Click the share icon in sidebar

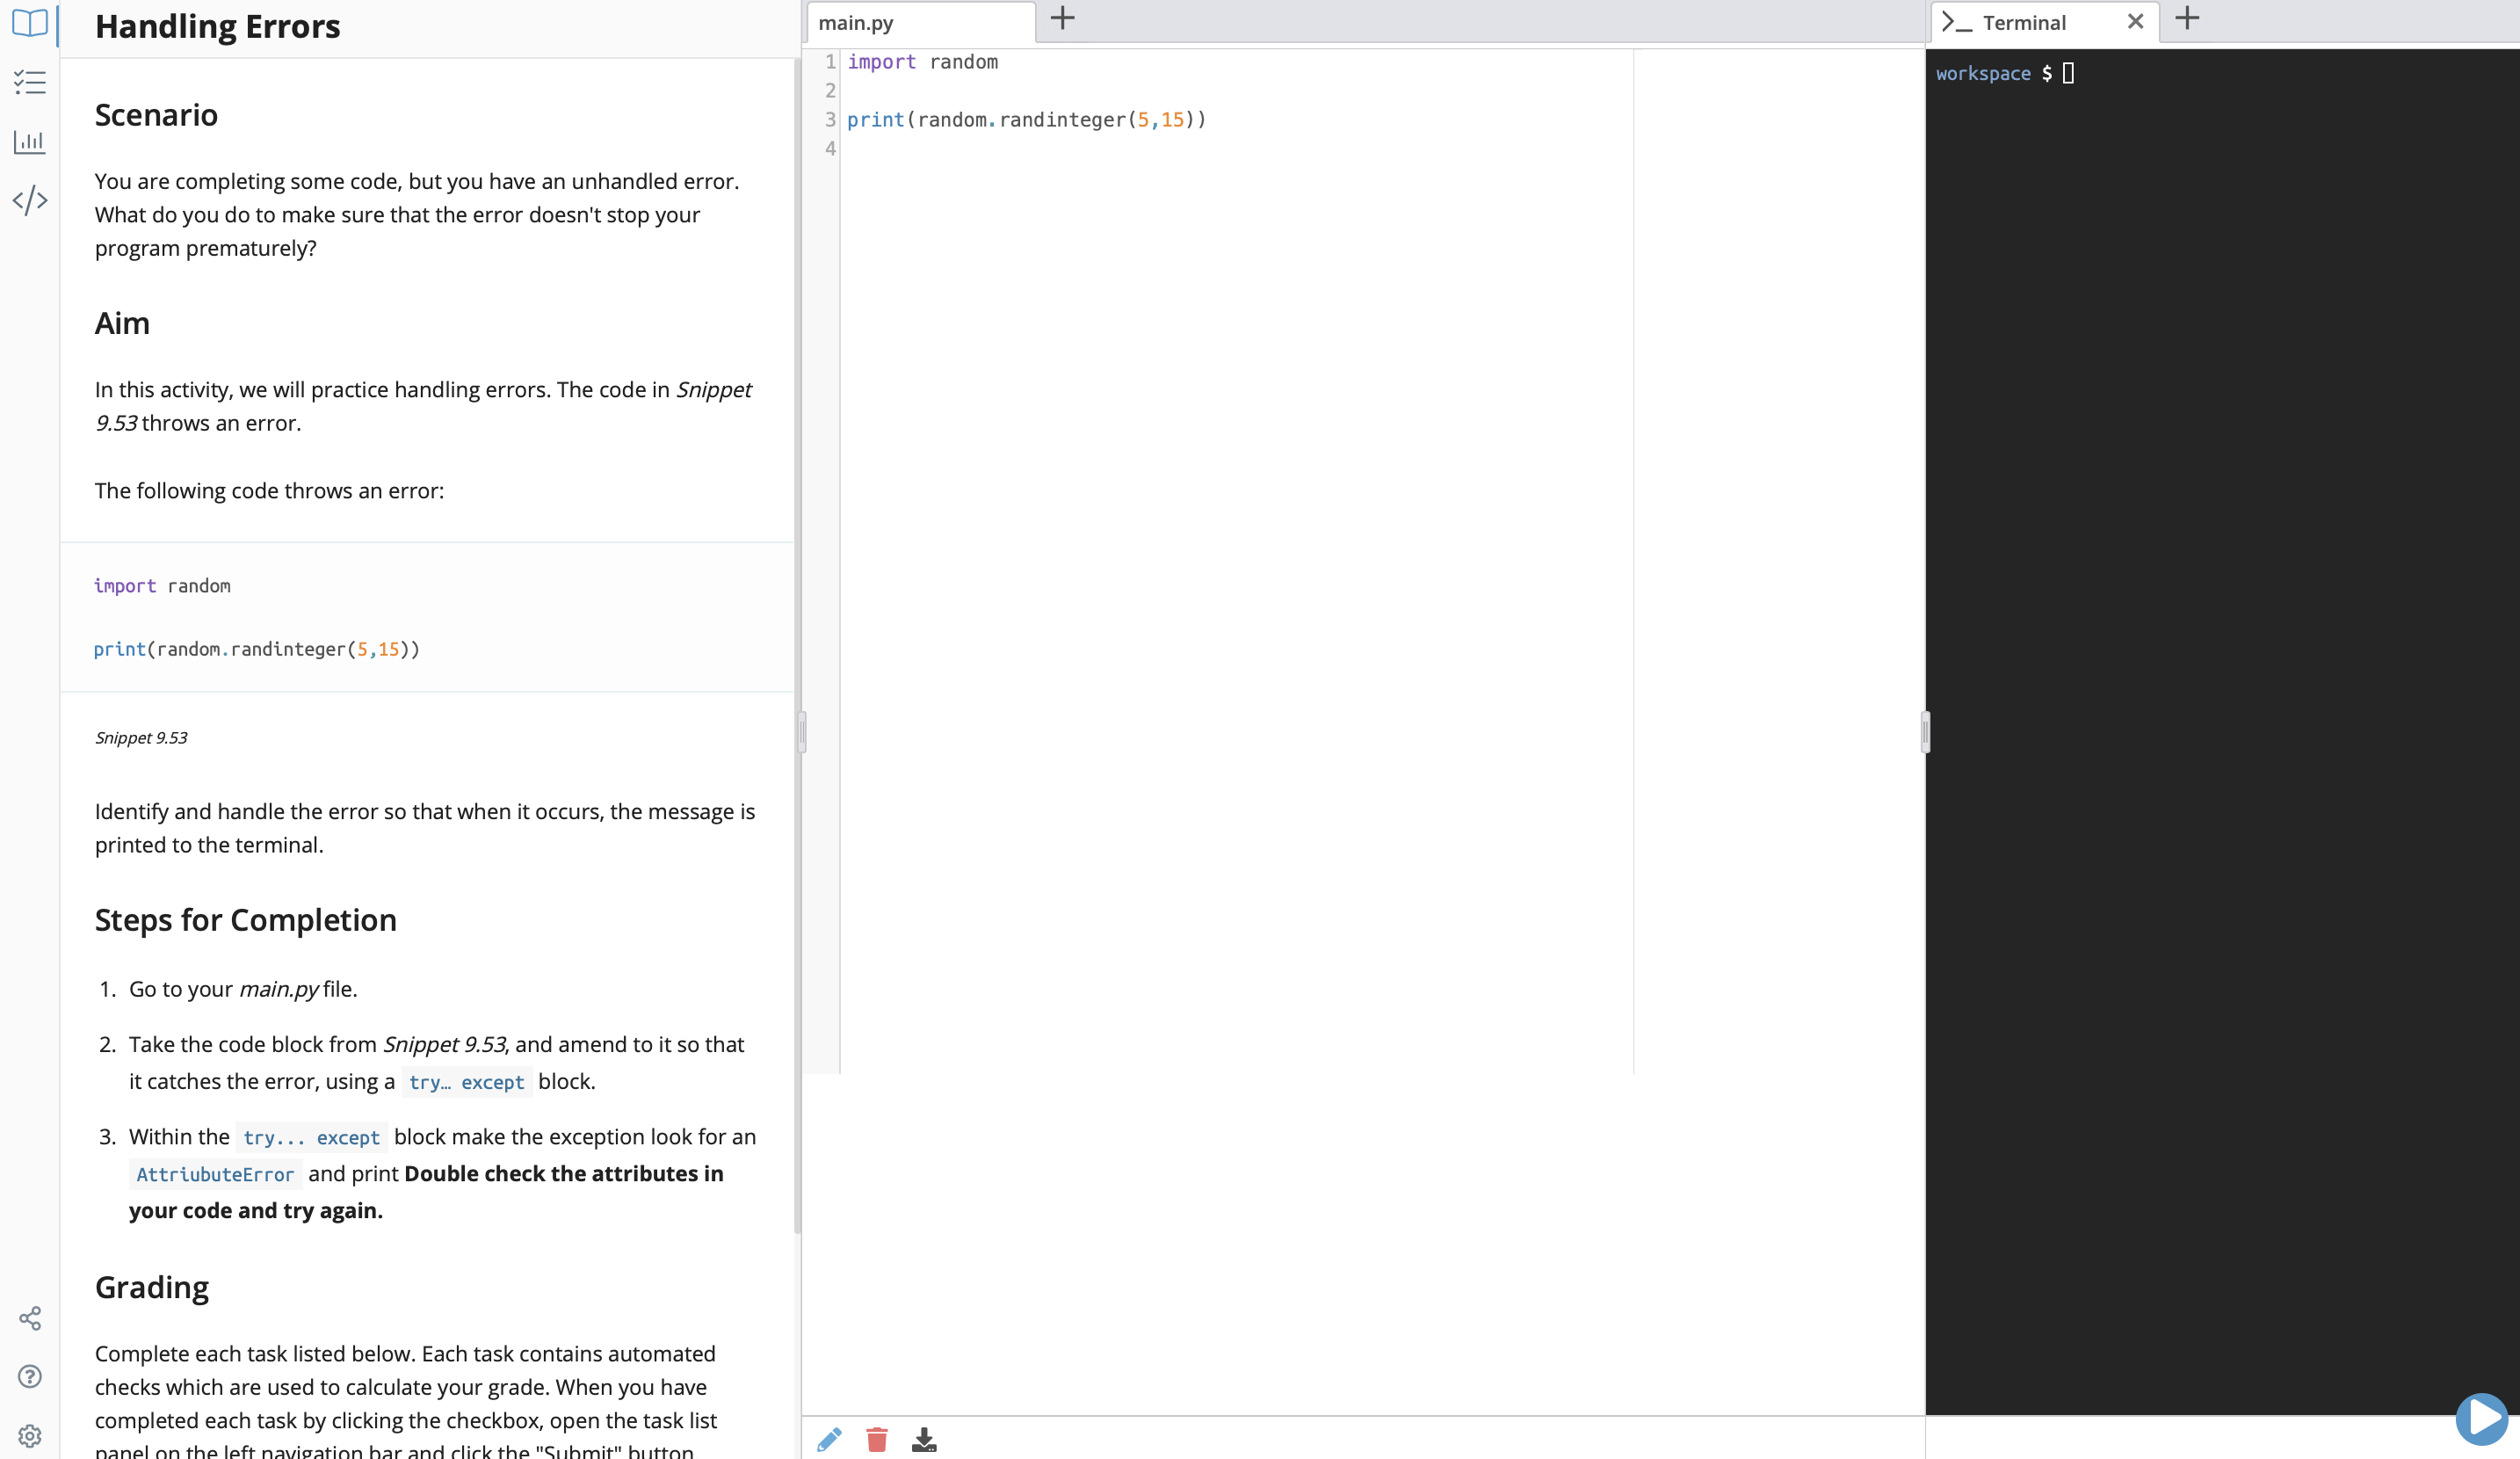tap(30, 1318)
